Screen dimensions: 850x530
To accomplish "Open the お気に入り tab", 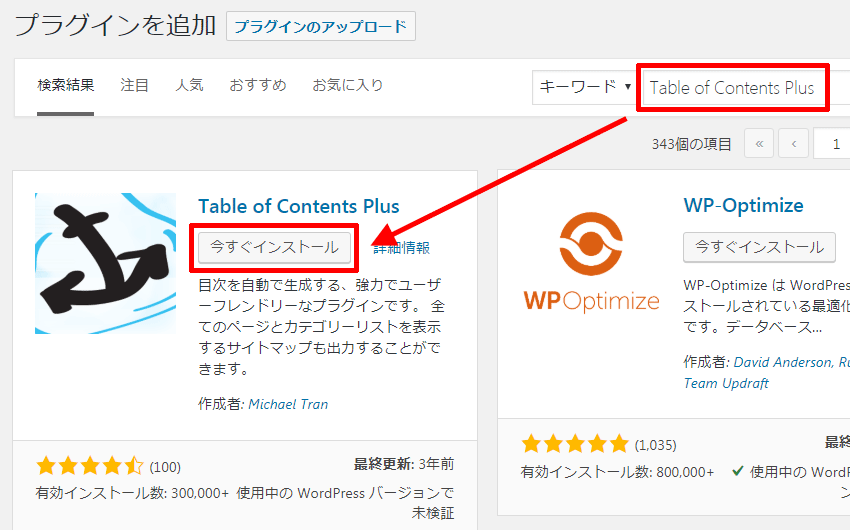I will pyautogui.click(x=347, y=85).
